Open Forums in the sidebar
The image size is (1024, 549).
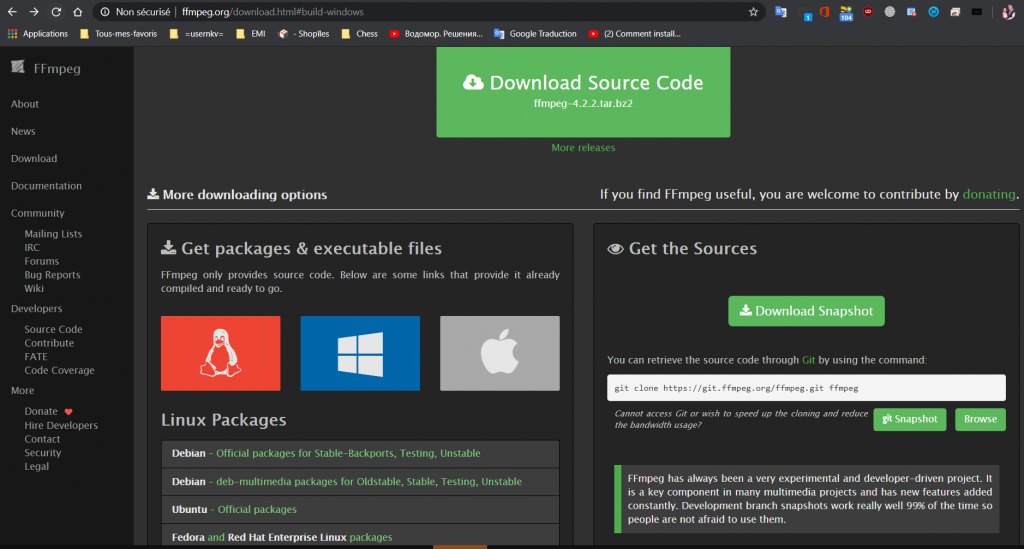click(x=41, y=261)
